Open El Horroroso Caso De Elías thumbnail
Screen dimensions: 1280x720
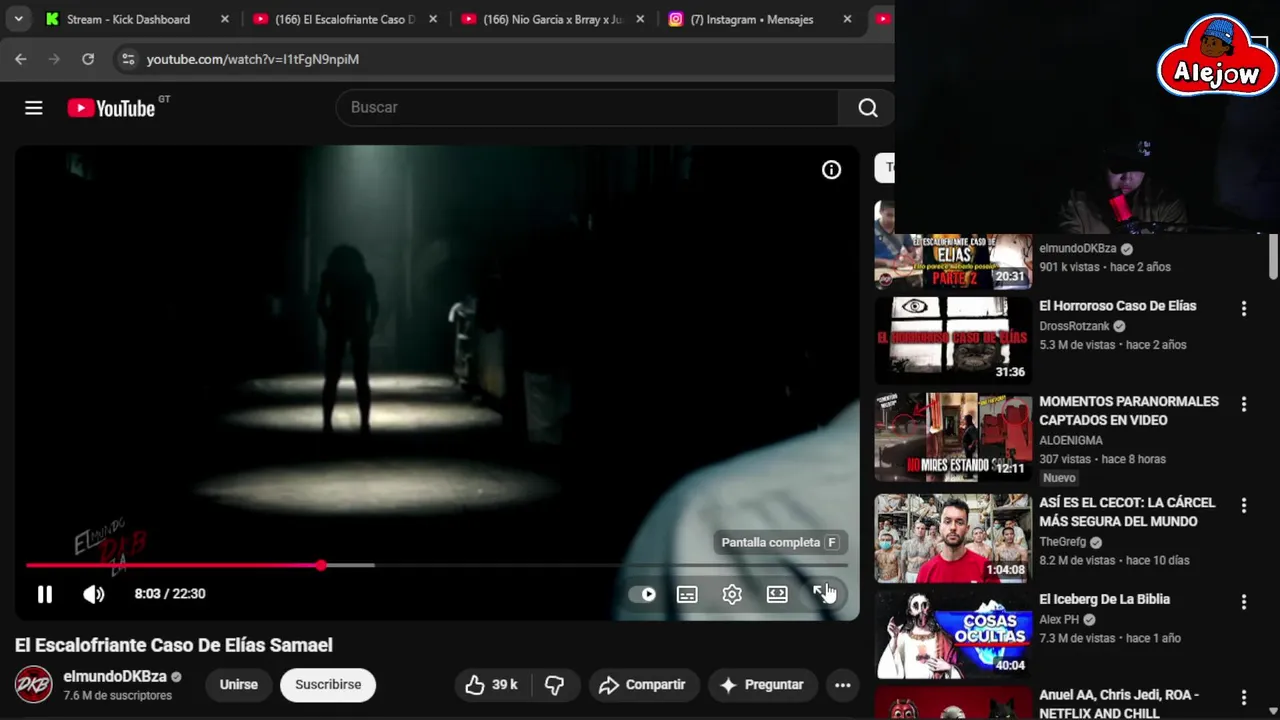953,340
